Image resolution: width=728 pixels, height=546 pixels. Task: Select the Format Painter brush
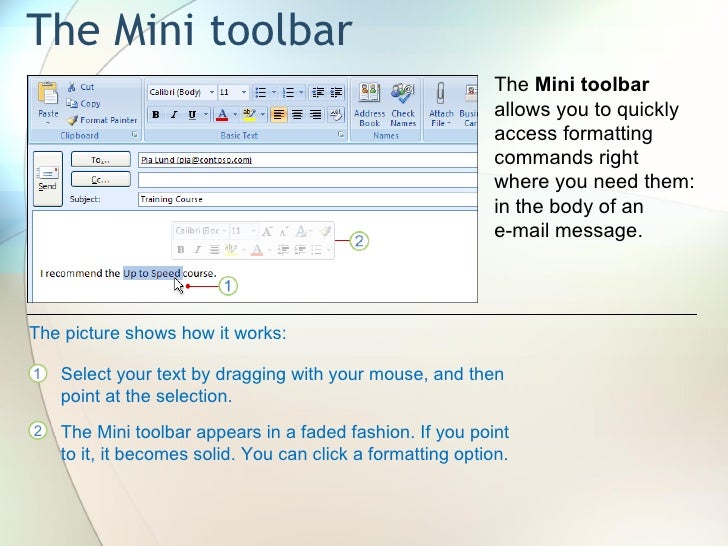pyautogui.click(x=72, y=120)
